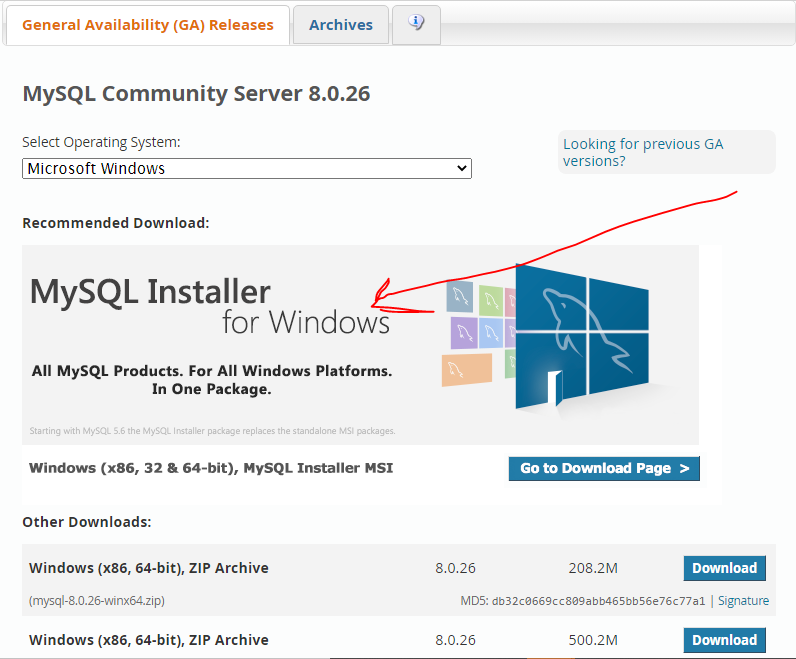Click the gray-blue dolphin tile in banner
The image size is (796, 659).
(460, 296)
